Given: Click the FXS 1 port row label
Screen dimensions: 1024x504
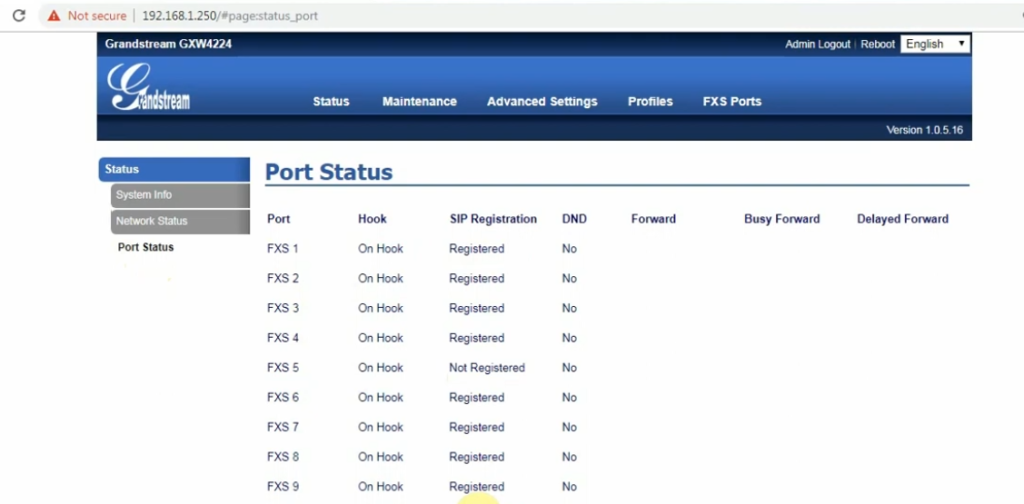Looking at the screenshot, I should [283, 249].
